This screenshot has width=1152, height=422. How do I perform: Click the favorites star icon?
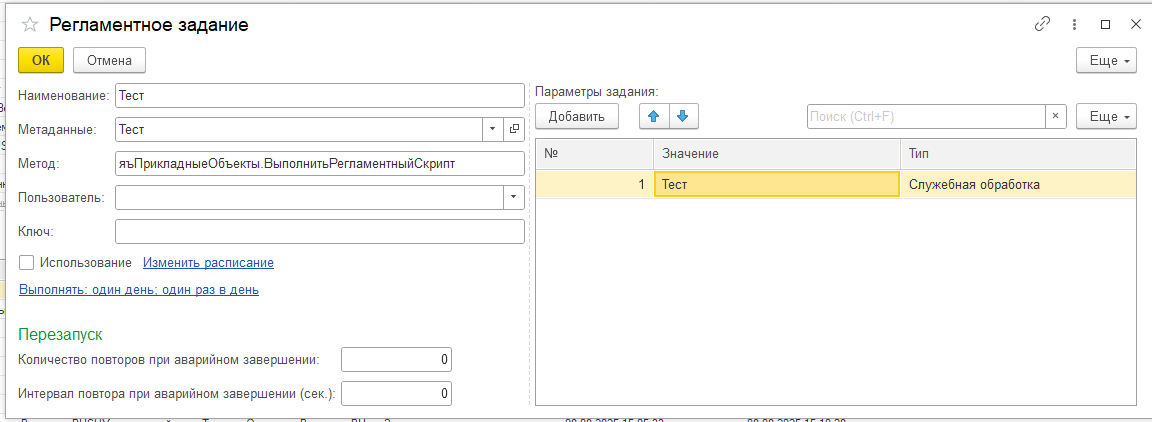tap(30, 25)
